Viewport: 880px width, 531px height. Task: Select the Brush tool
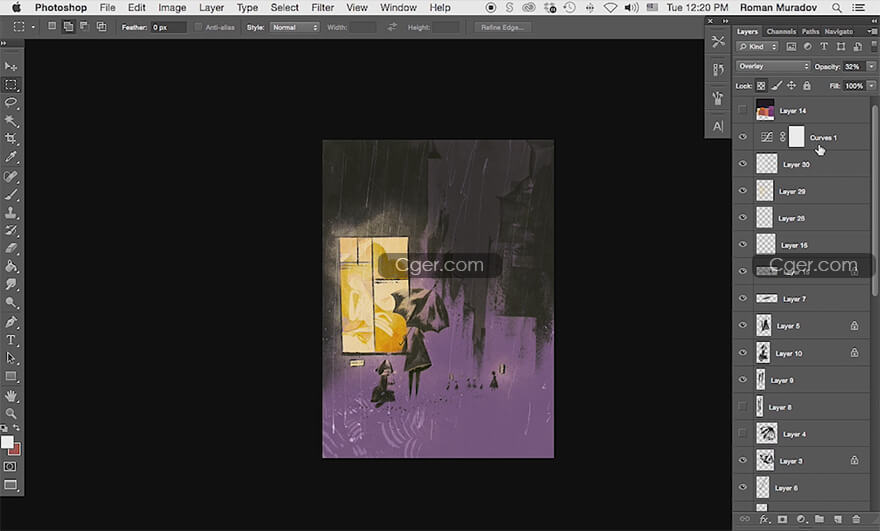coord(11,195)
